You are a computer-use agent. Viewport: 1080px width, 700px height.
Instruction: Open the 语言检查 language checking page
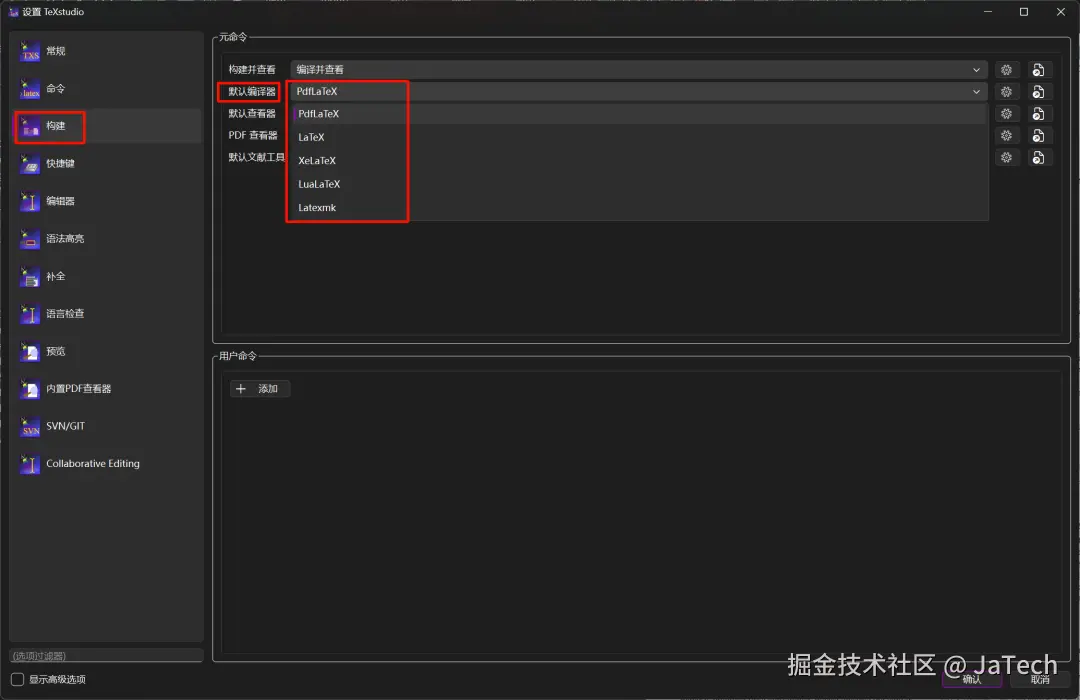(x=106, y=314)
